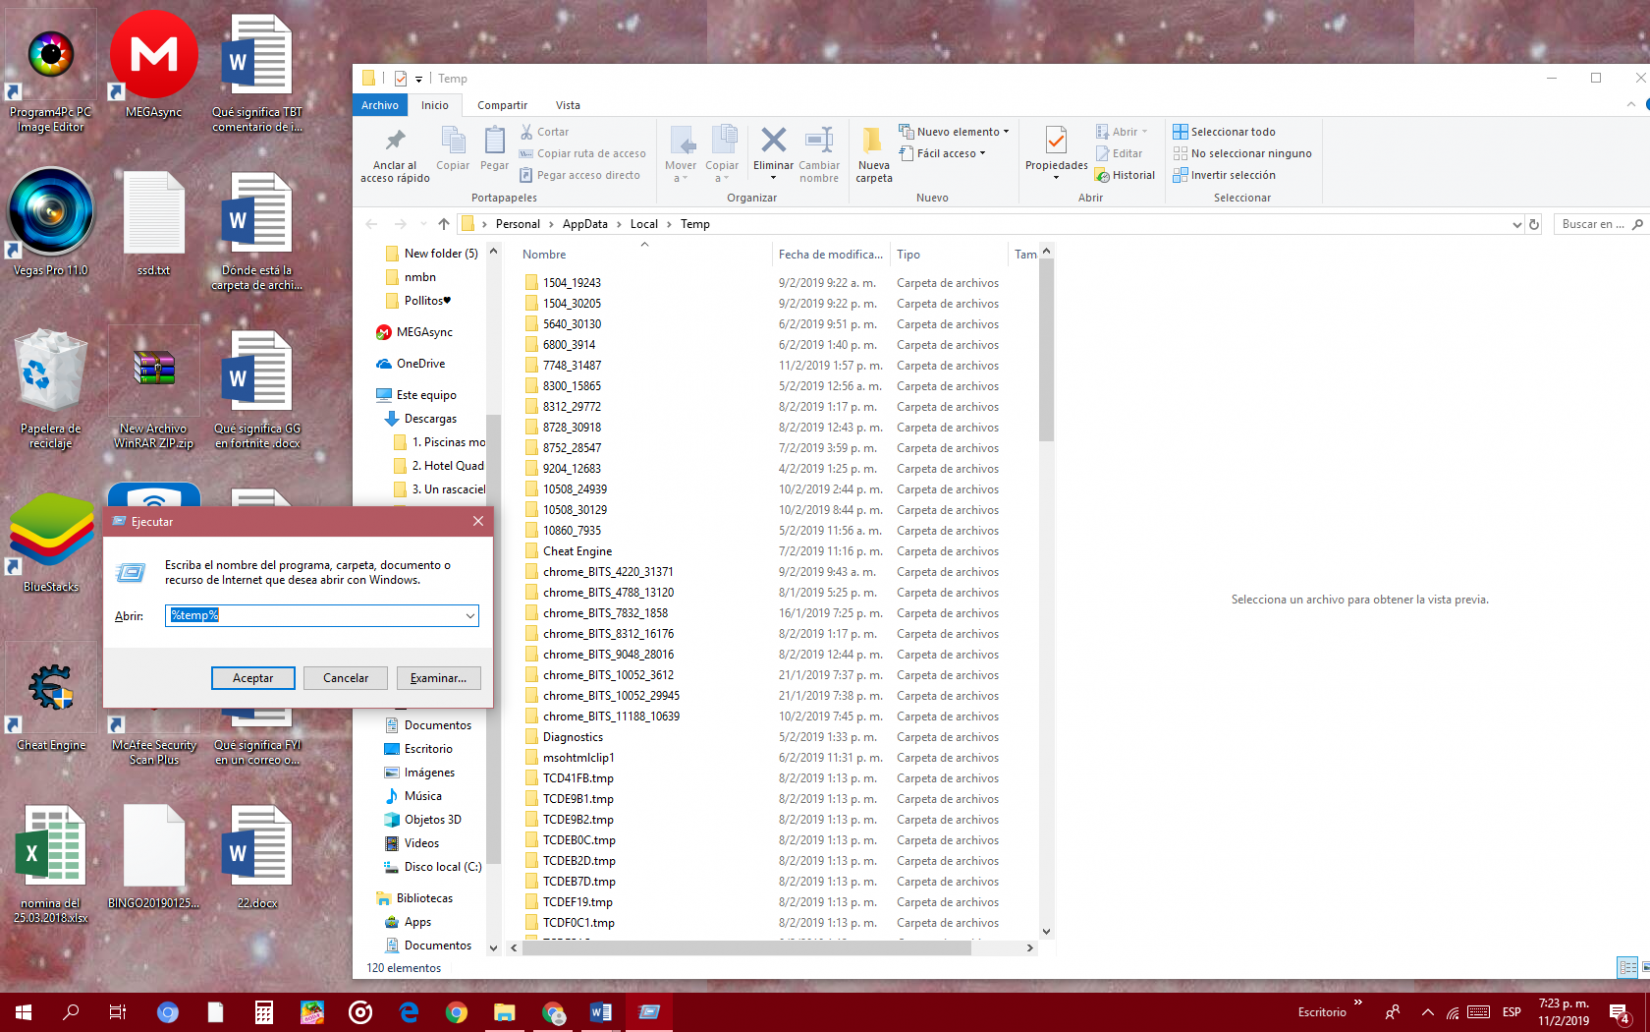This screenshot has width=1650, height=1032.
Task: Click Invertir selección in the ribbon
Action: pos(1224,175)
